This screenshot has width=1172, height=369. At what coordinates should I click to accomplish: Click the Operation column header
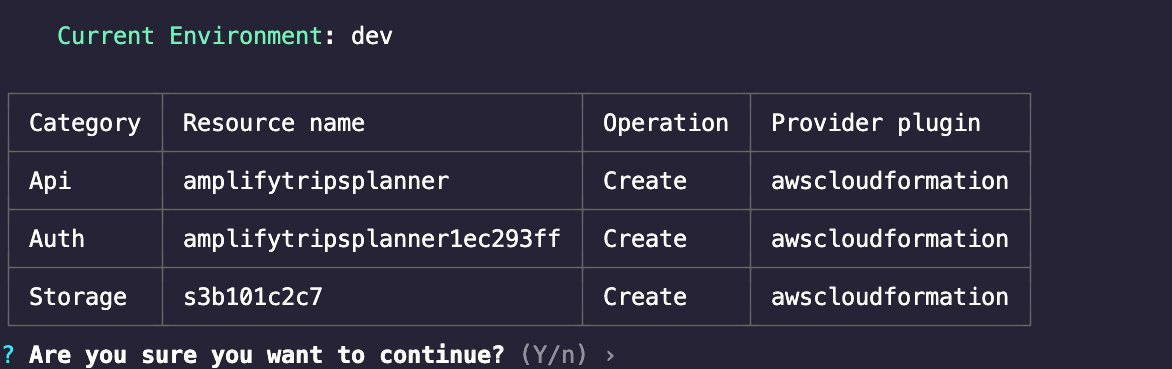click(666, 123)
